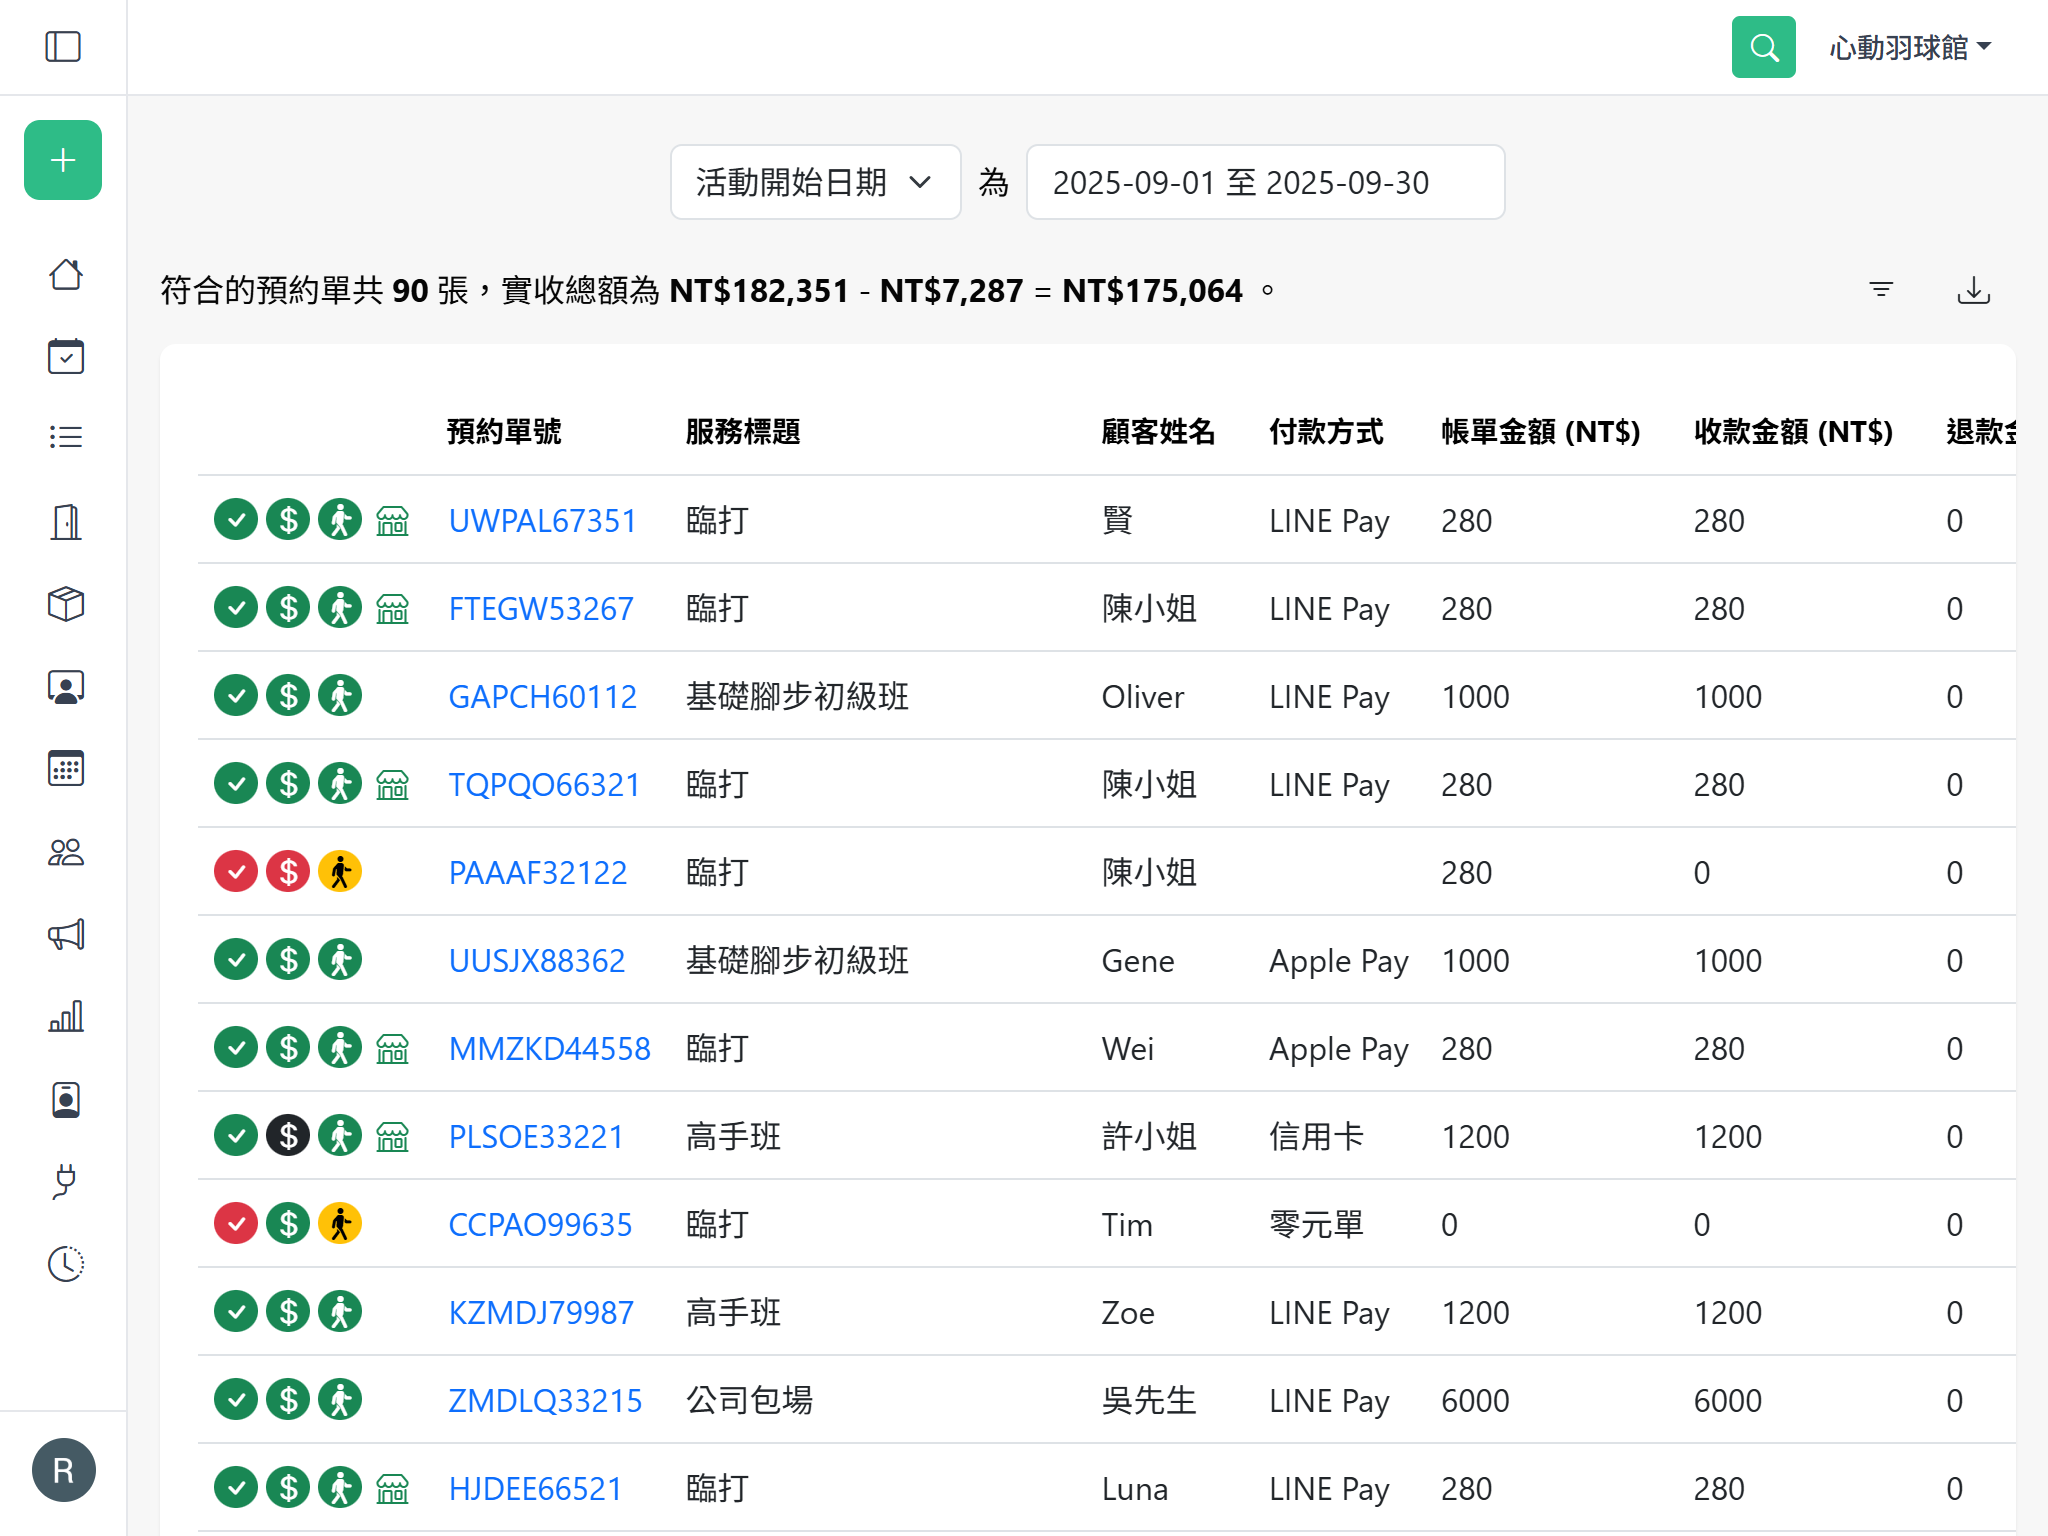Click the green search button
This screenshot has height=1536, width=2048.
coord(1764,47)
